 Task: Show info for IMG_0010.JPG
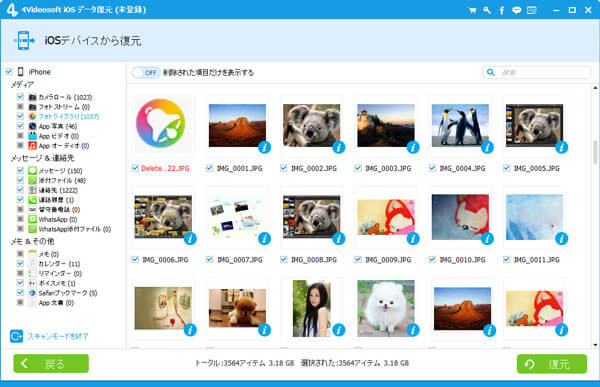click(487, 238)
